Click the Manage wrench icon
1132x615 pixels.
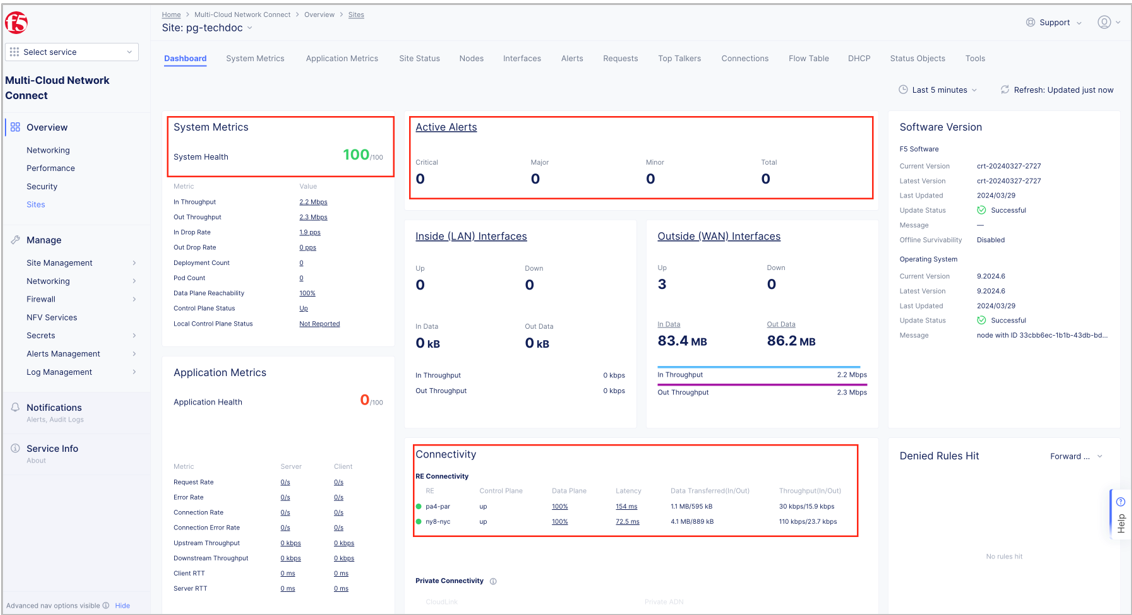click(x=15, y=240)
